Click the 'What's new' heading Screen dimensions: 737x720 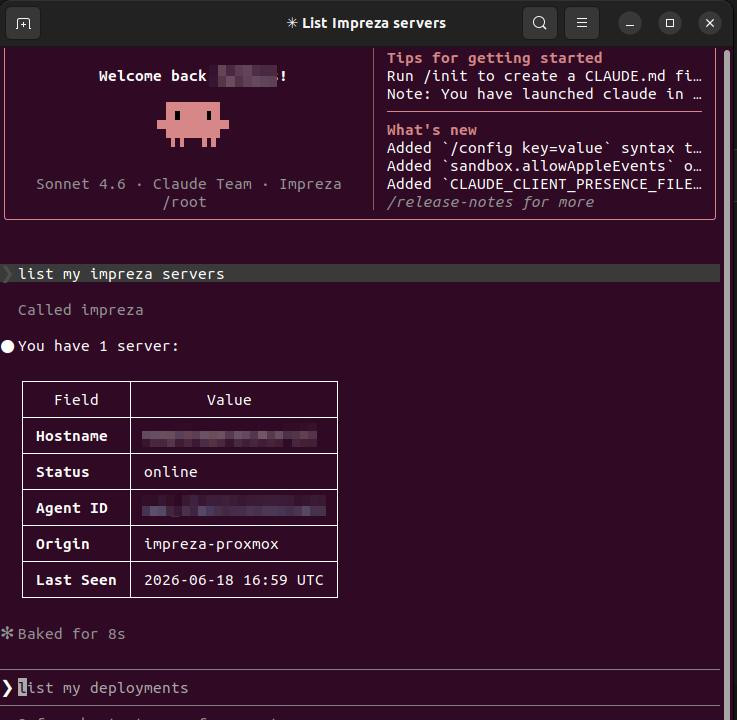[431, 130]
